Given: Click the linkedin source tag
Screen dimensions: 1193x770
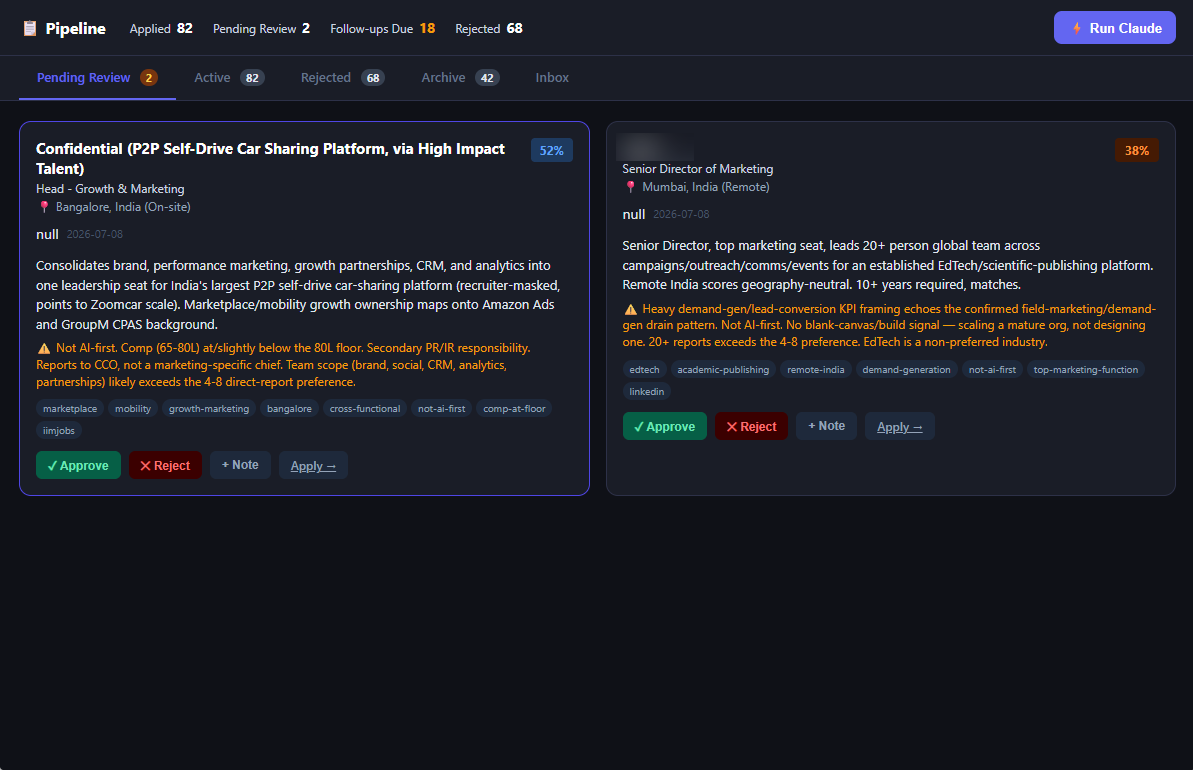Looking at the screenshot, I should click(x=647, y=392).
